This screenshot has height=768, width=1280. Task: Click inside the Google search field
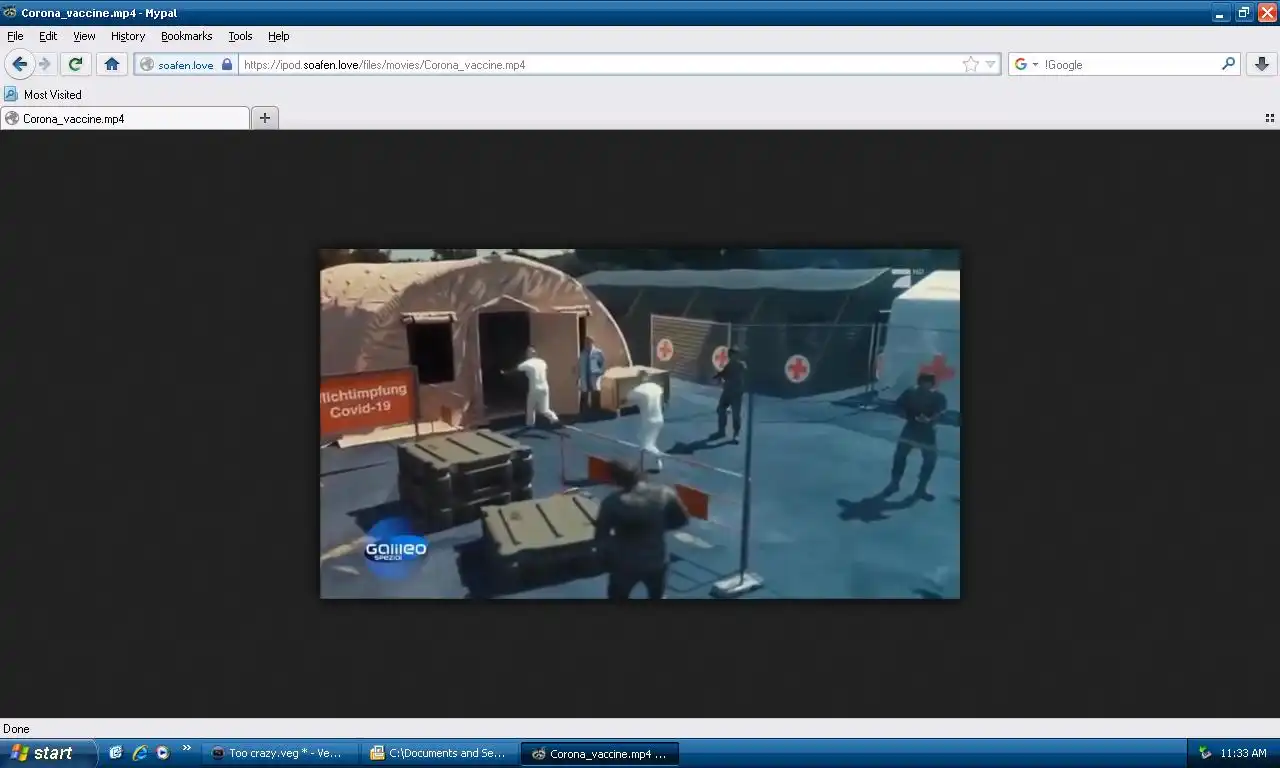1130,64
